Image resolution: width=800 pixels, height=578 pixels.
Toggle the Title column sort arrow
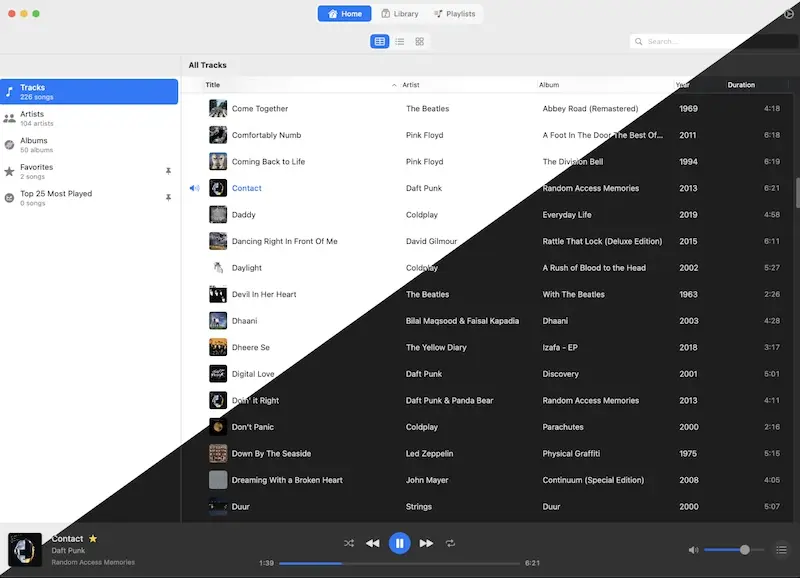[394, 85]
